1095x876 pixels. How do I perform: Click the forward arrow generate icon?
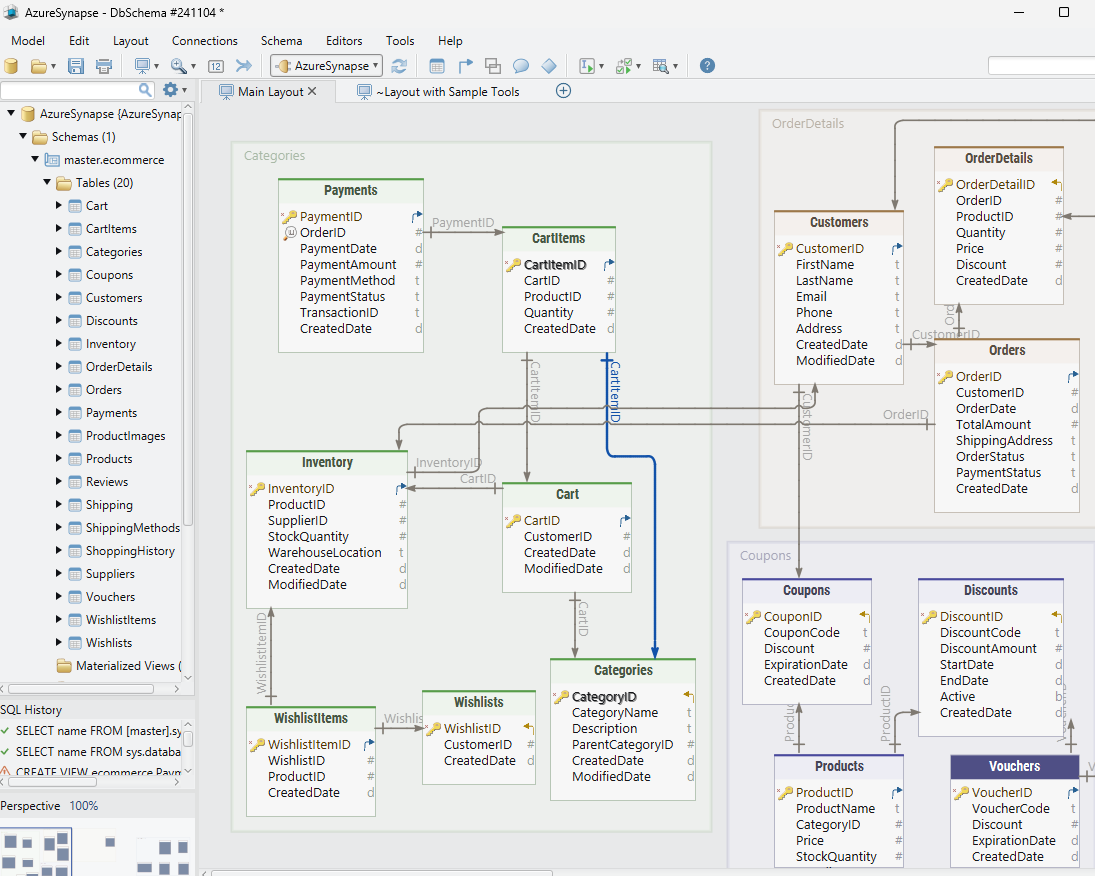[243, 66]
